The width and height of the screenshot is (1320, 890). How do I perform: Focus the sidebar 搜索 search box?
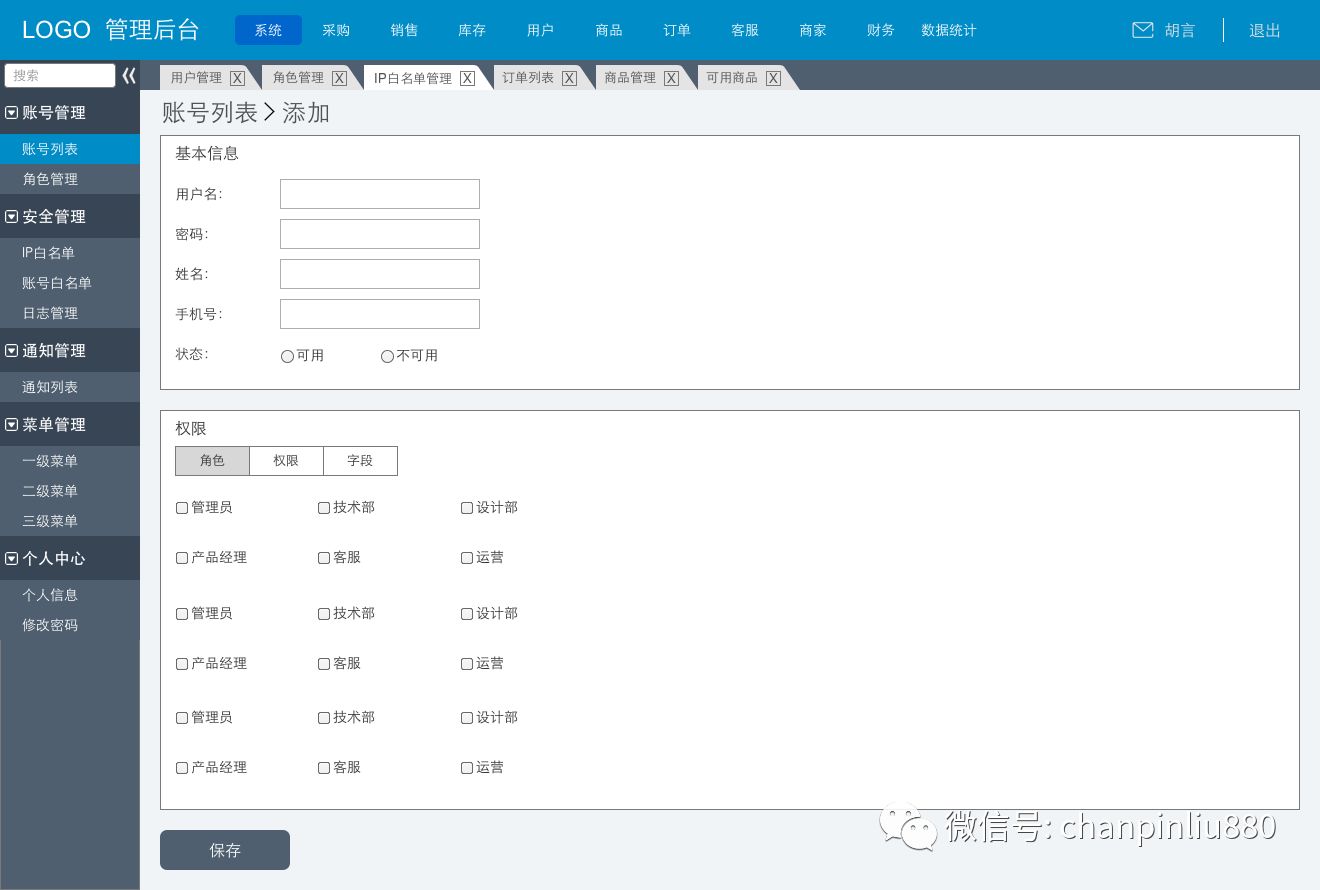60,76
